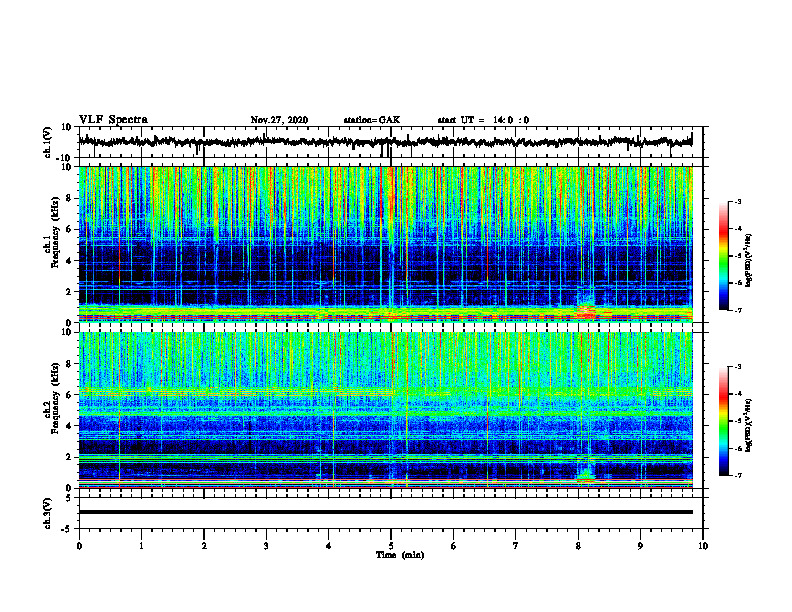
Task: Click the "station=GAK" label
Action: pyautogui.click(x=372, y=120)
